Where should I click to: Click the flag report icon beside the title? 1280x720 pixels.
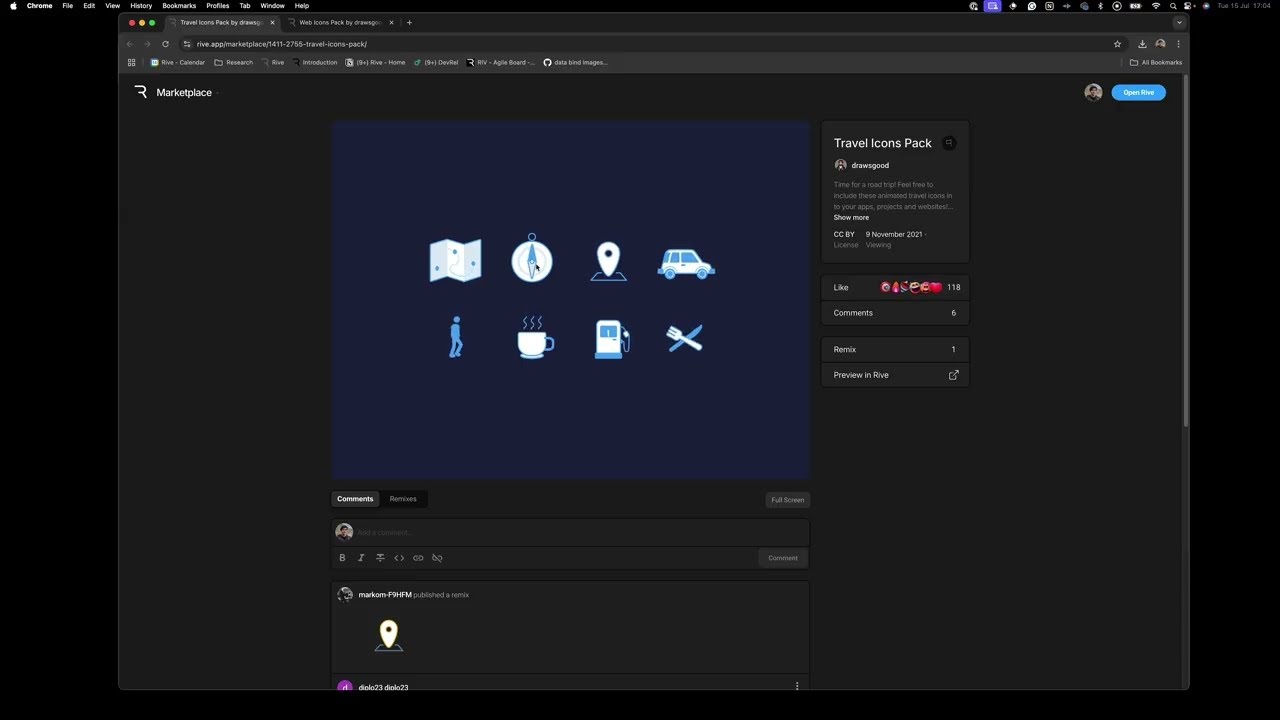949,143
